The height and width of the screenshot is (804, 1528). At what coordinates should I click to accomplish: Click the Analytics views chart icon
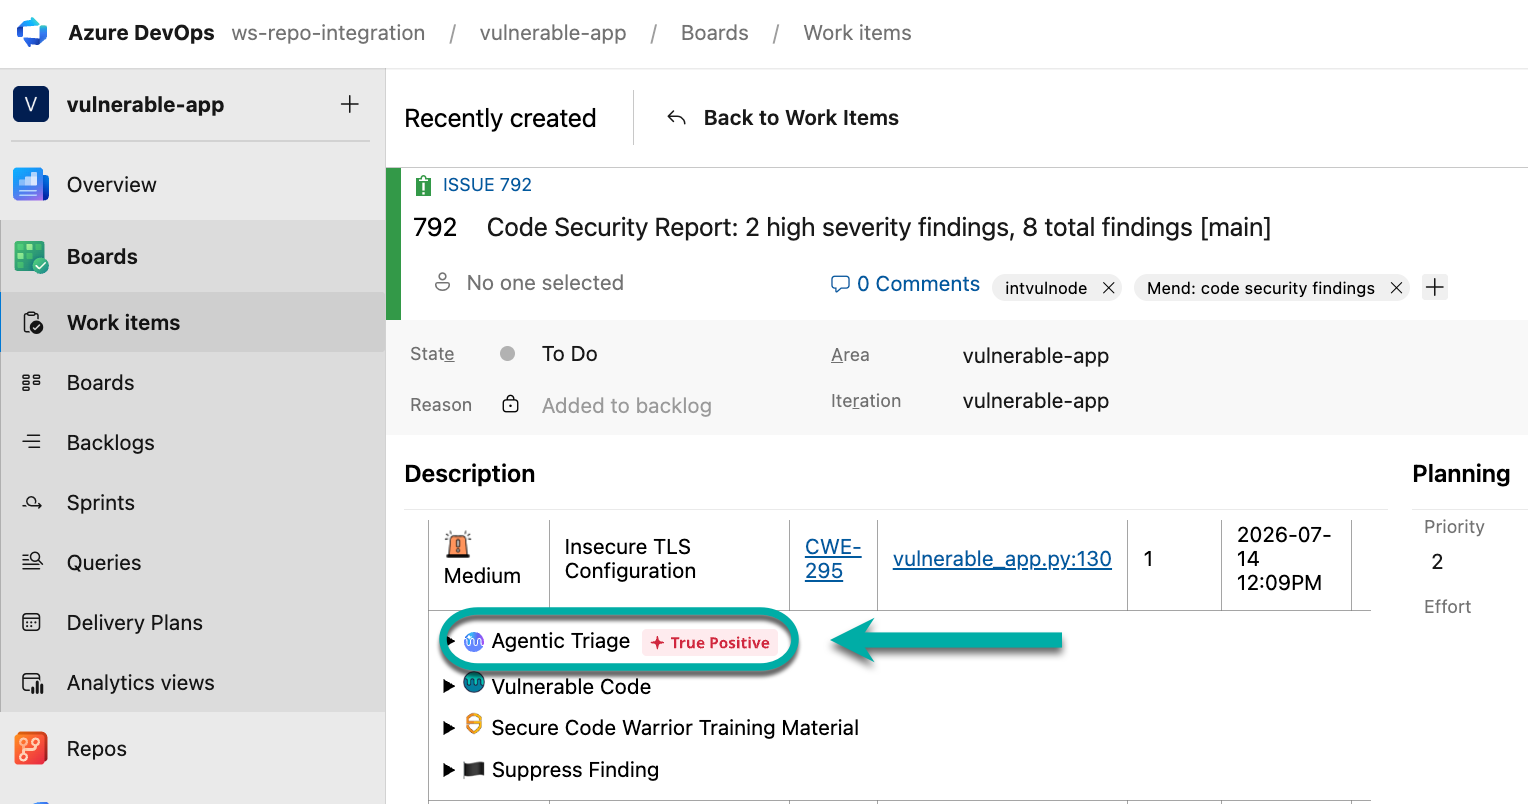click(32, 683)
